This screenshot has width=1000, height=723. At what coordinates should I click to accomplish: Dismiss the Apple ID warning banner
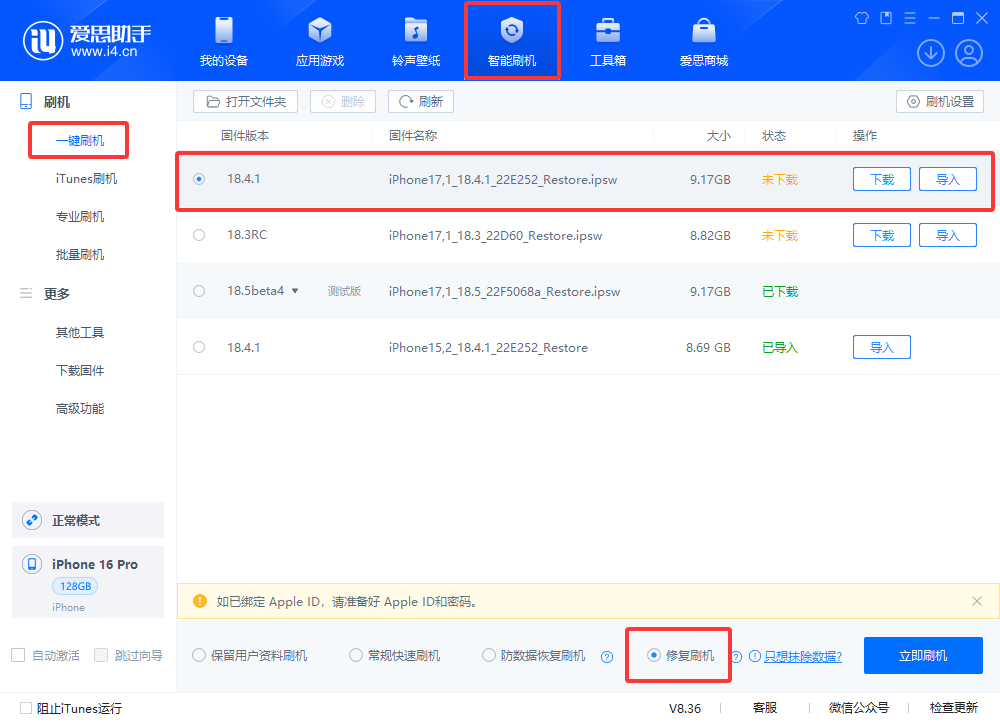click(977, 601)
